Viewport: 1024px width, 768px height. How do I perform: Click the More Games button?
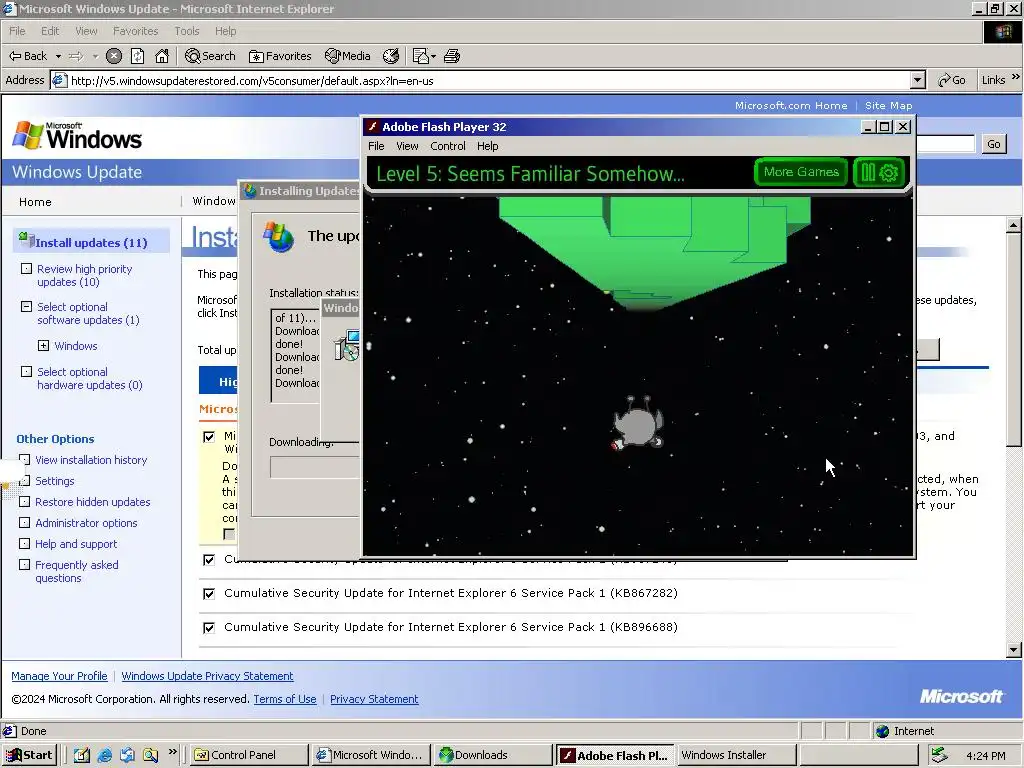click(x=801, y=172)
